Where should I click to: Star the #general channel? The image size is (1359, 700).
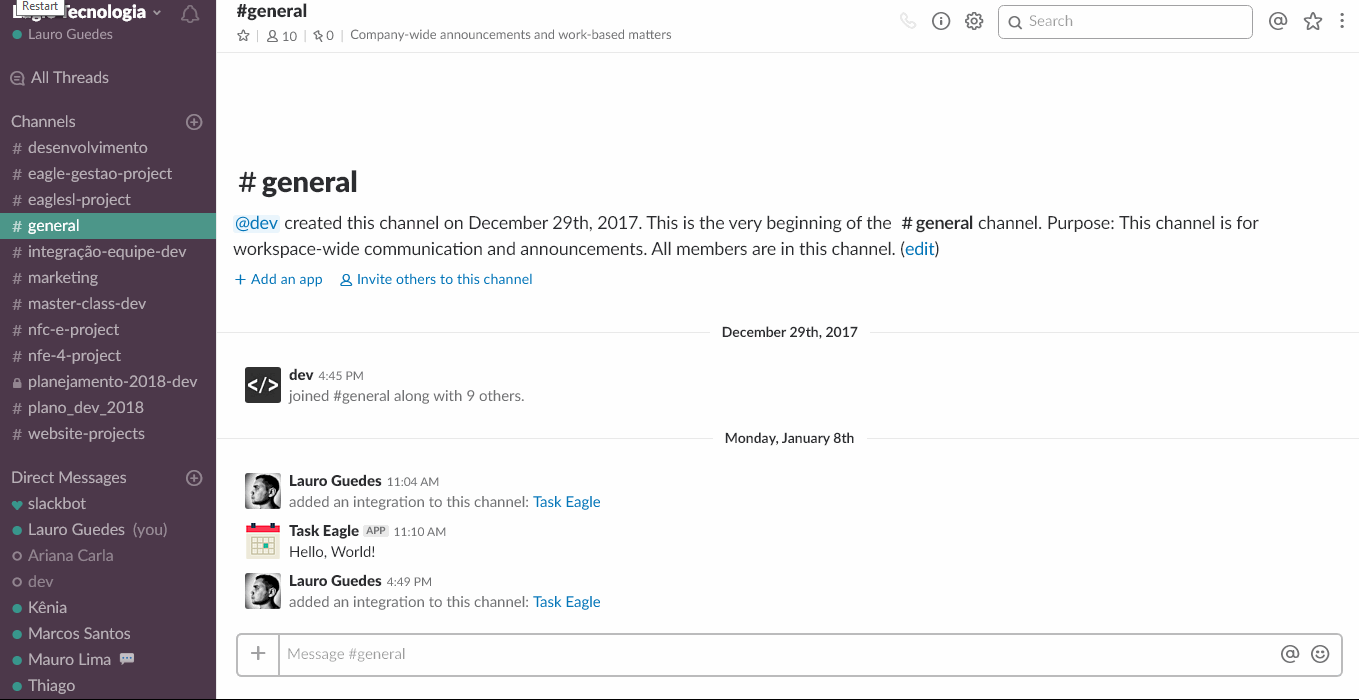(x=242, y=34)
